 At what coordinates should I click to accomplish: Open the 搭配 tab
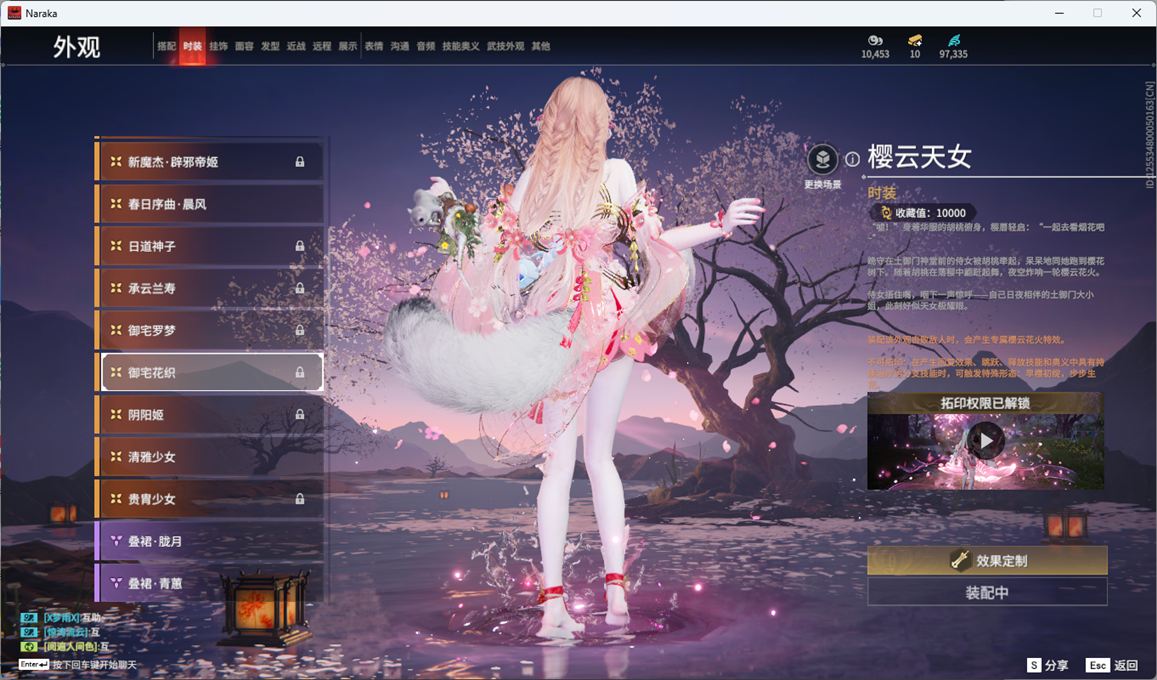point(166,46)
